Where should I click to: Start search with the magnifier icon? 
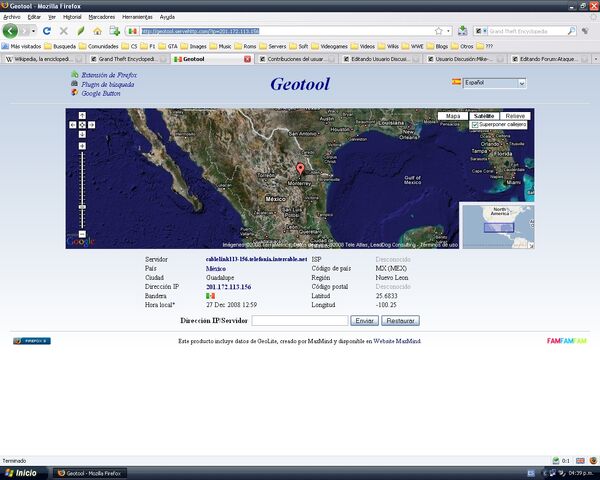(571, 31)
